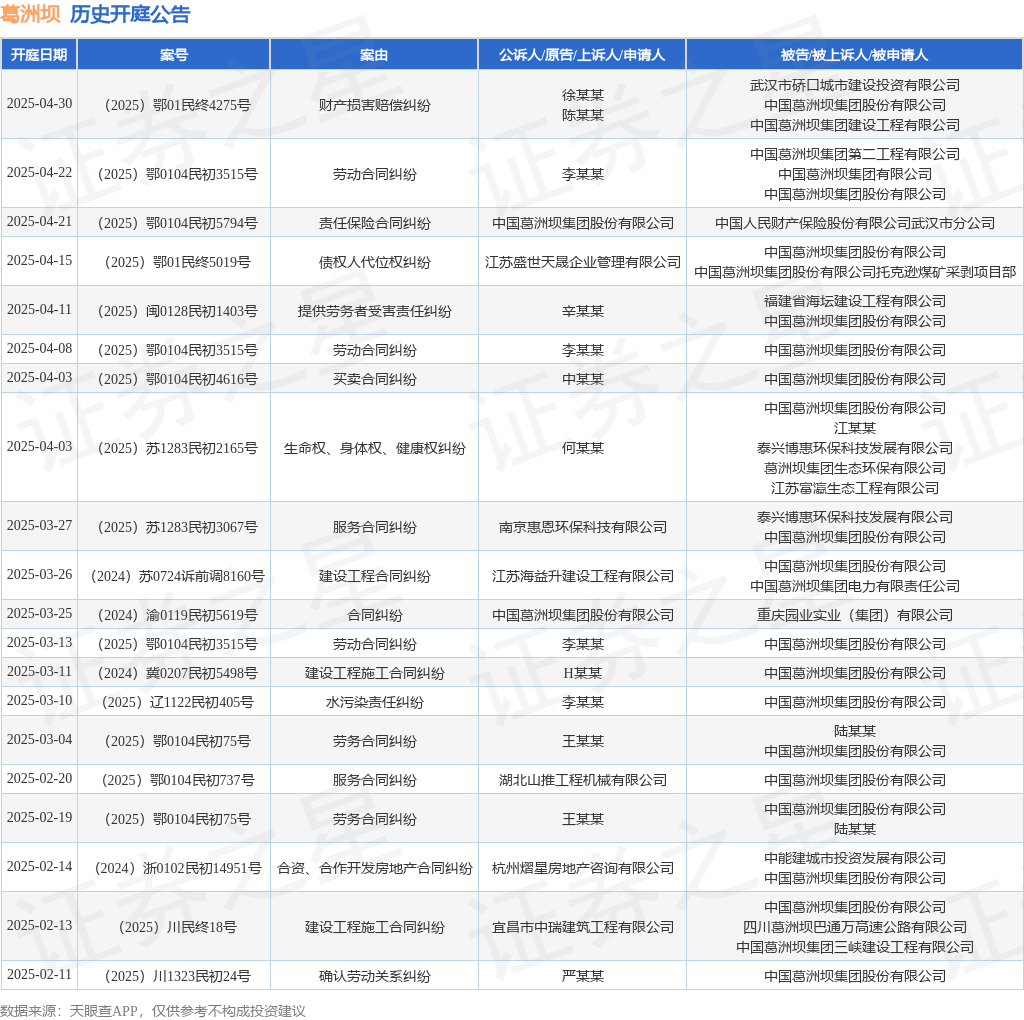The image size is (1024, 1020).
Task: Click defendant 中国人民财产保险股份有限公司武汉市分公司
Action: click(x=854, y=223)
